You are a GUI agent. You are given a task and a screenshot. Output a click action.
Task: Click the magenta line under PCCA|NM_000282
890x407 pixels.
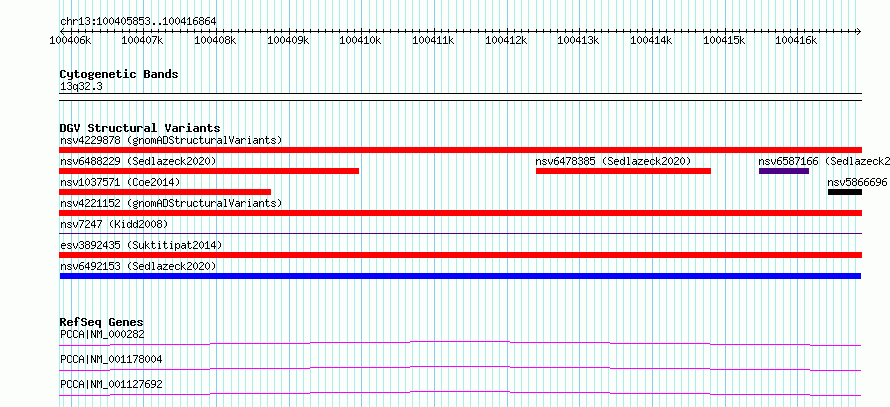[x=460, y=343]
